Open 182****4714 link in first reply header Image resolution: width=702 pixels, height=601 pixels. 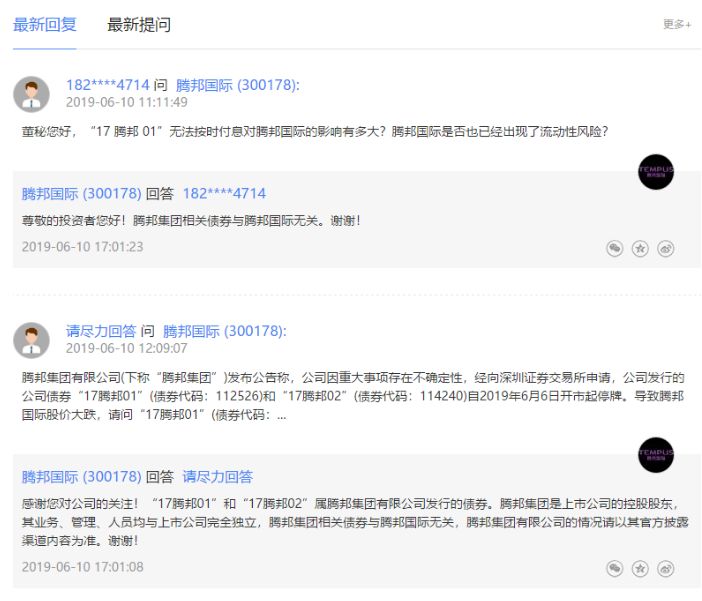click(224, 193)
